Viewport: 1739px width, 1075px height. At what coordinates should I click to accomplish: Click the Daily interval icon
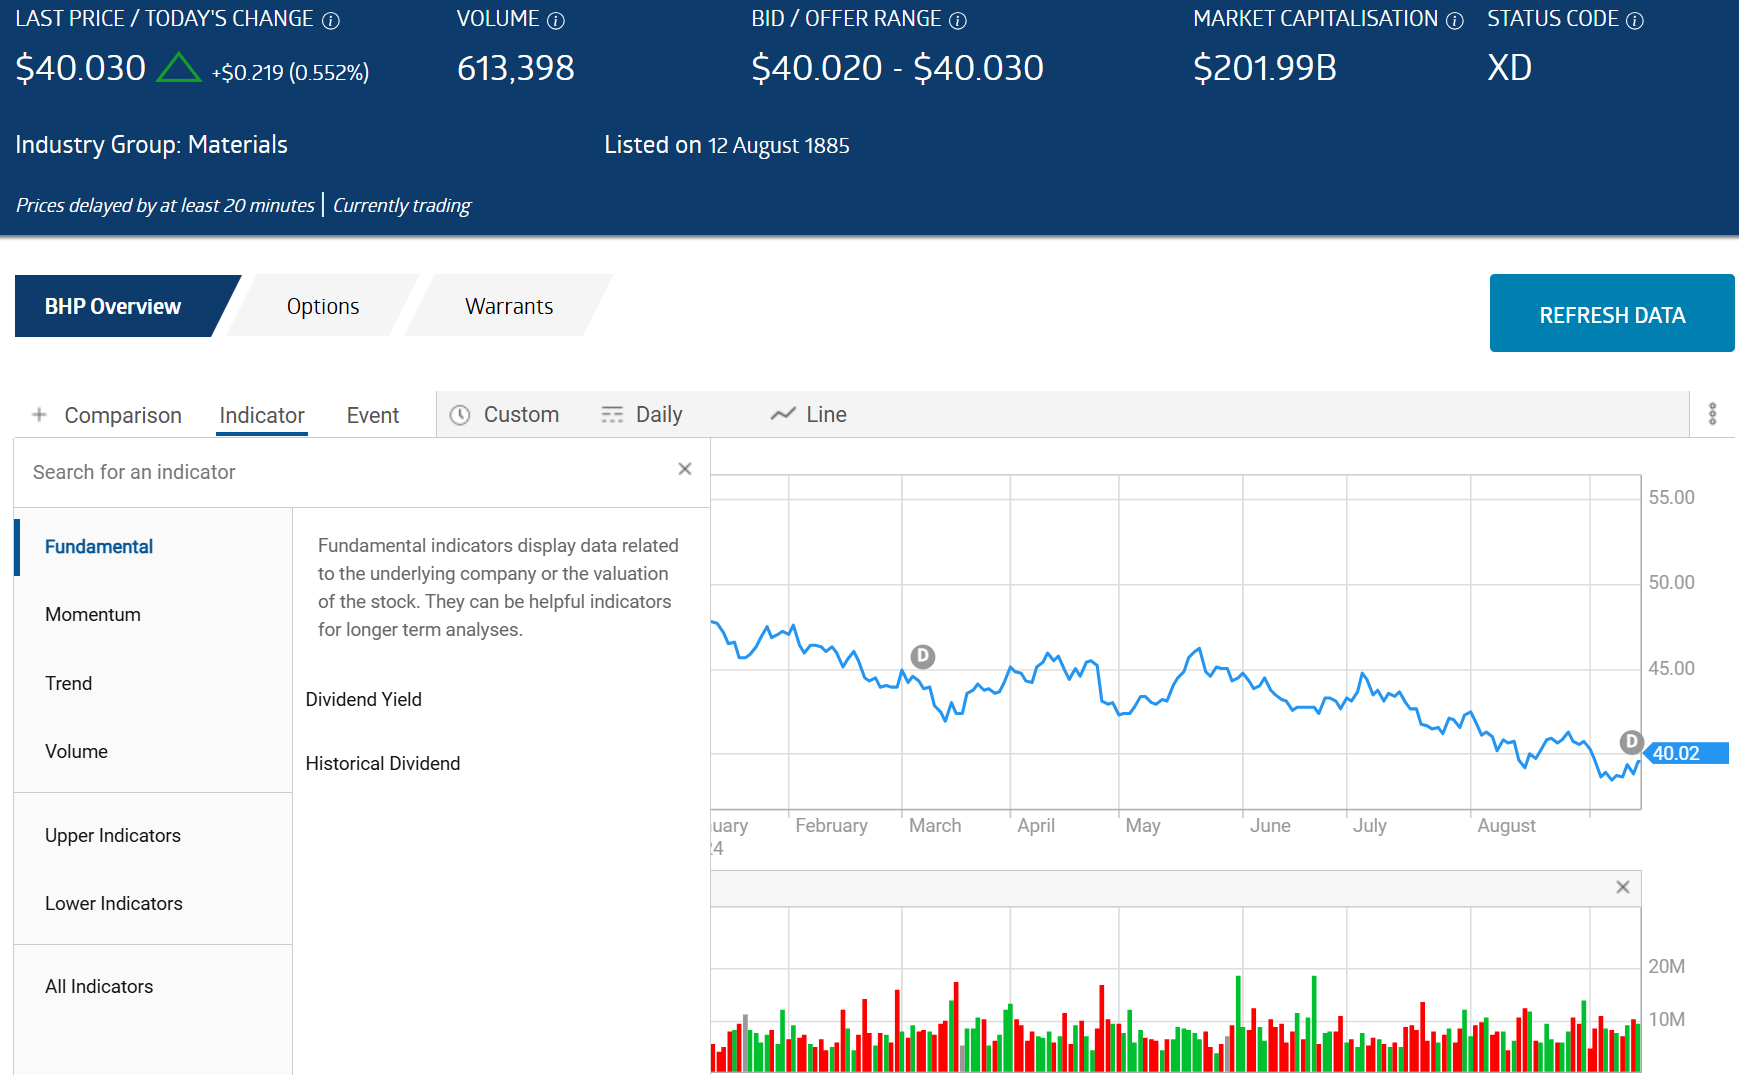[612, 415]
